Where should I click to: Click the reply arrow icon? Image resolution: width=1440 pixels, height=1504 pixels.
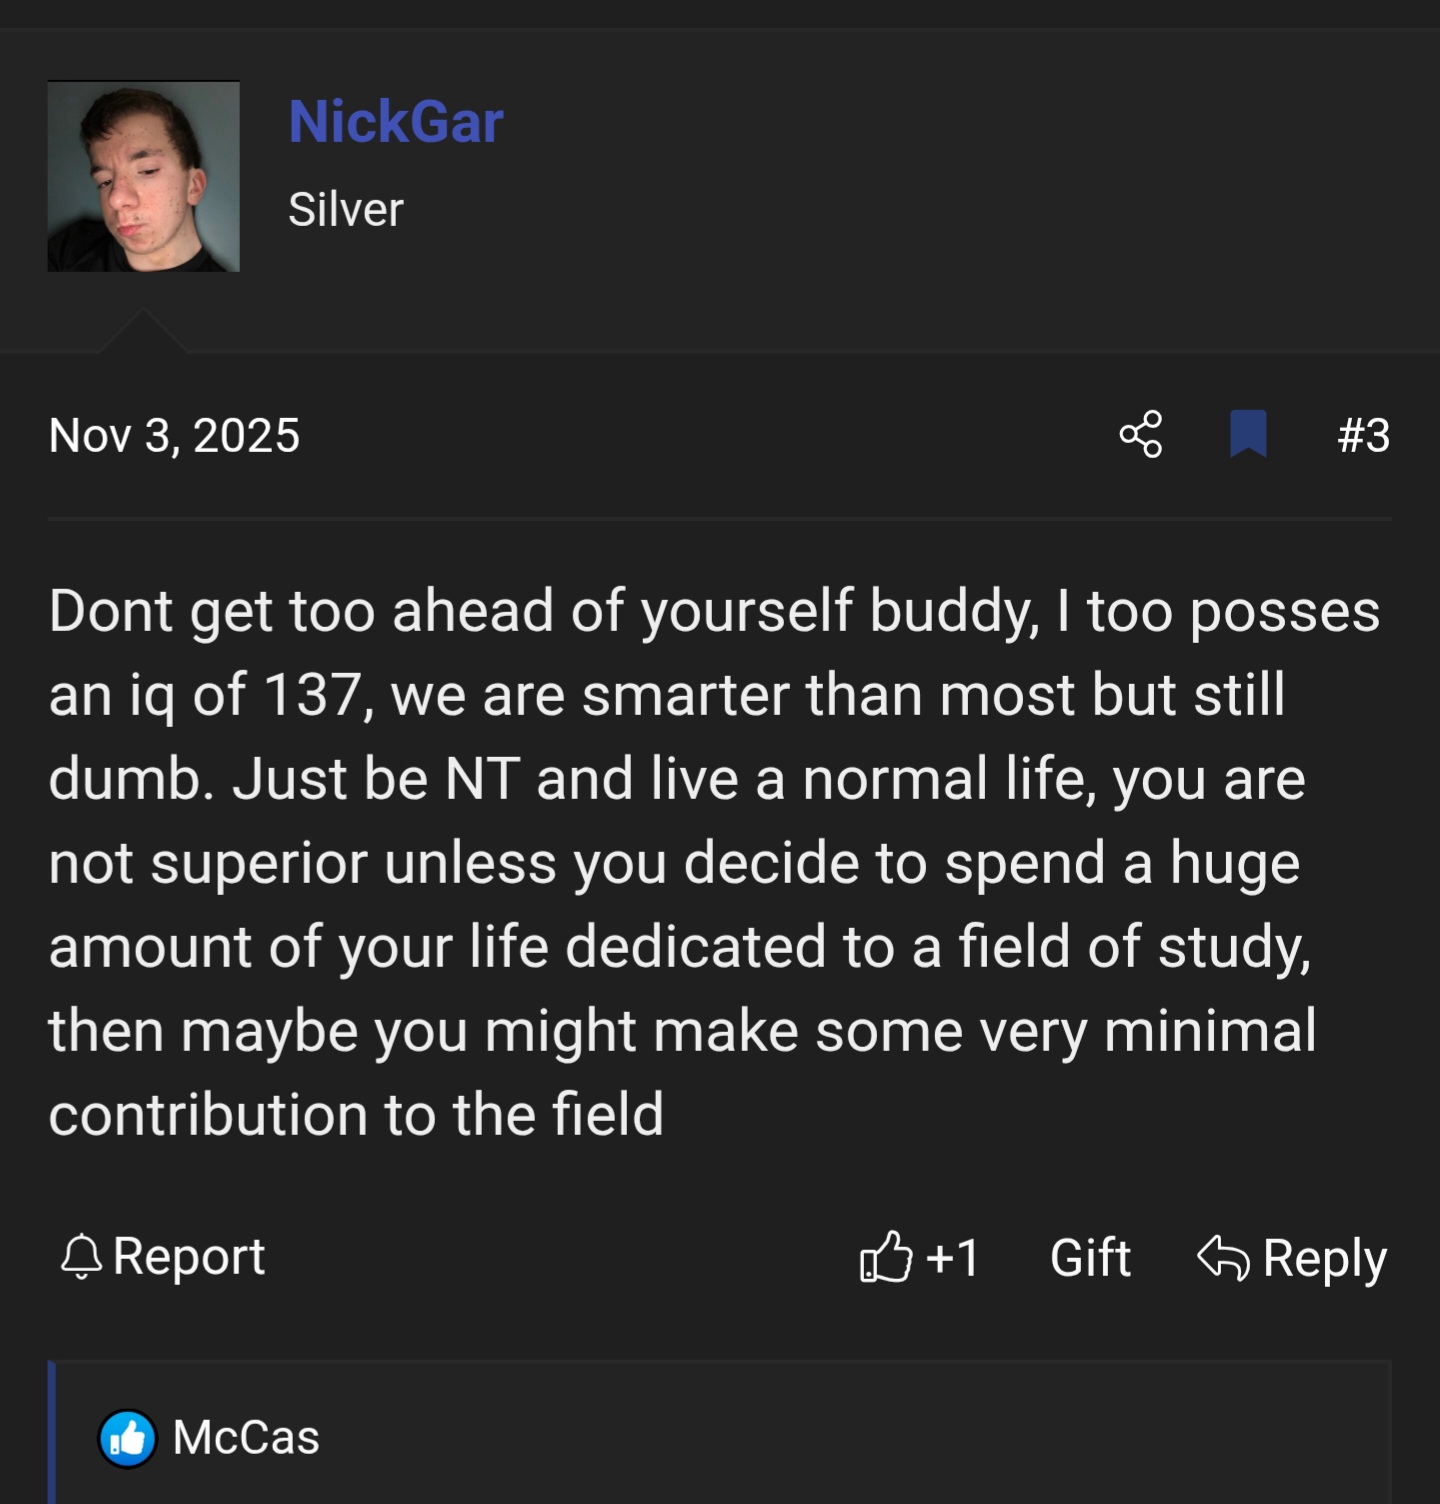(1222, 1257)
